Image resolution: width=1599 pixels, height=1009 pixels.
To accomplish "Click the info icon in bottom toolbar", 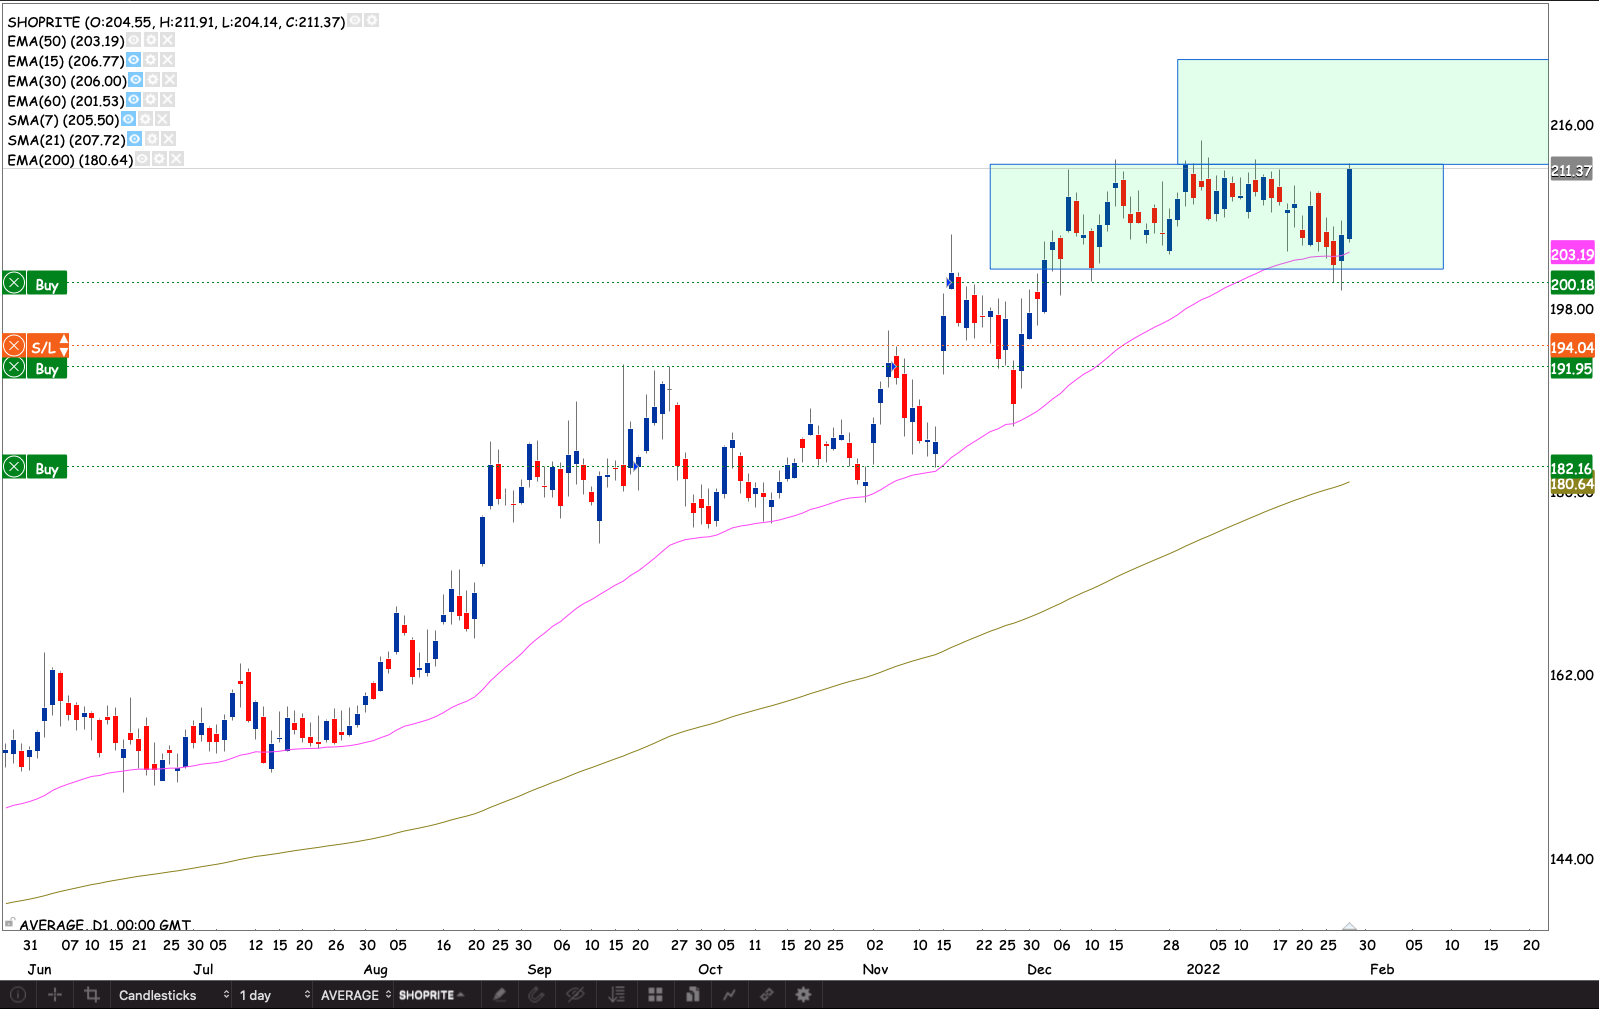I will (18, 995).
